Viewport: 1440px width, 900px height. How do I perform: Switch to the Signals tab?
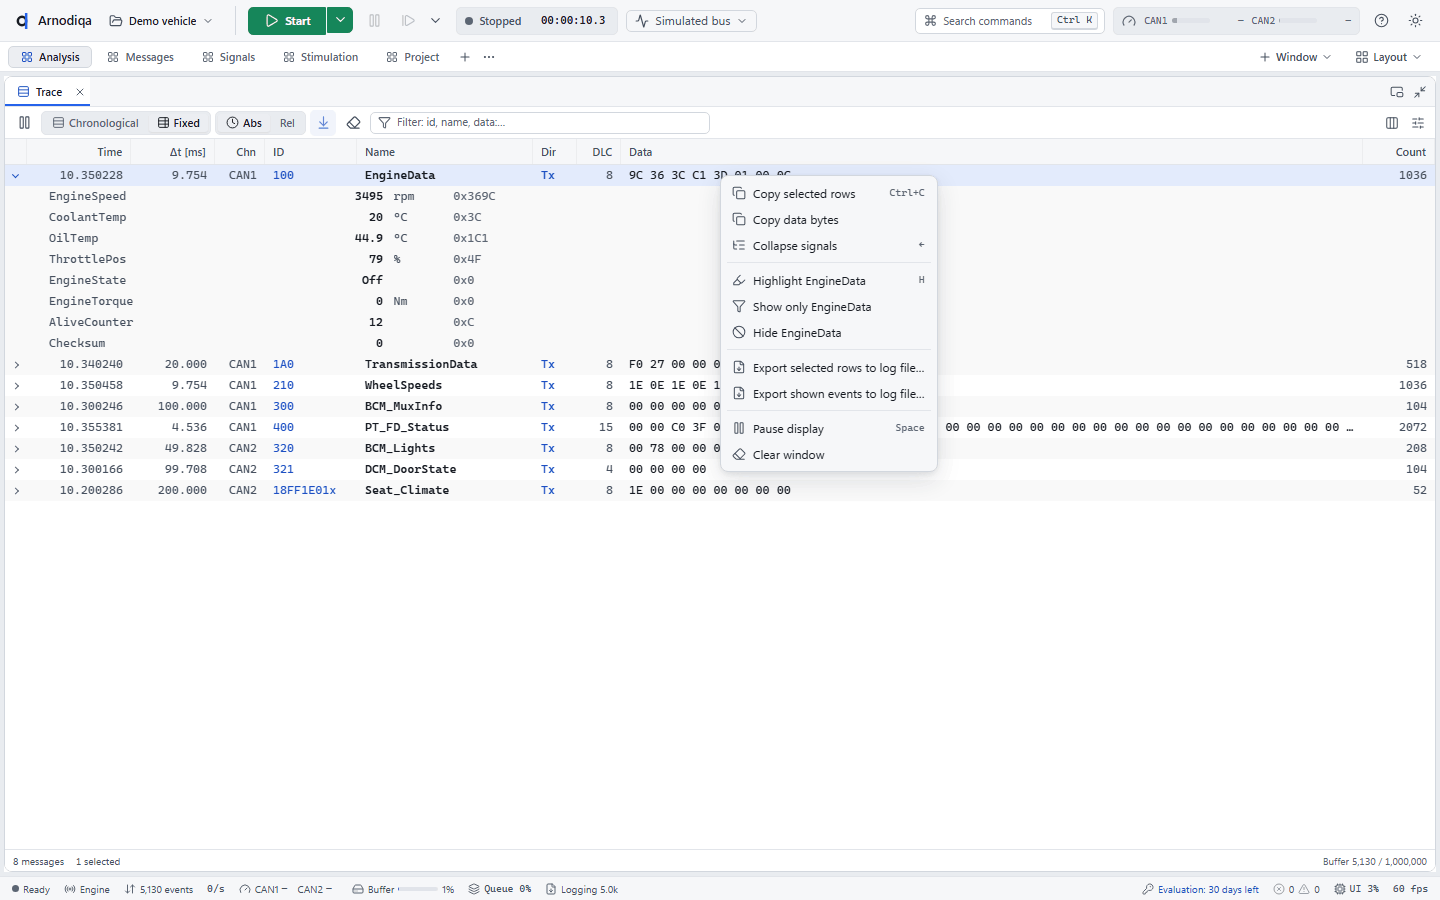pyautogui.click(x=229, y=57)
